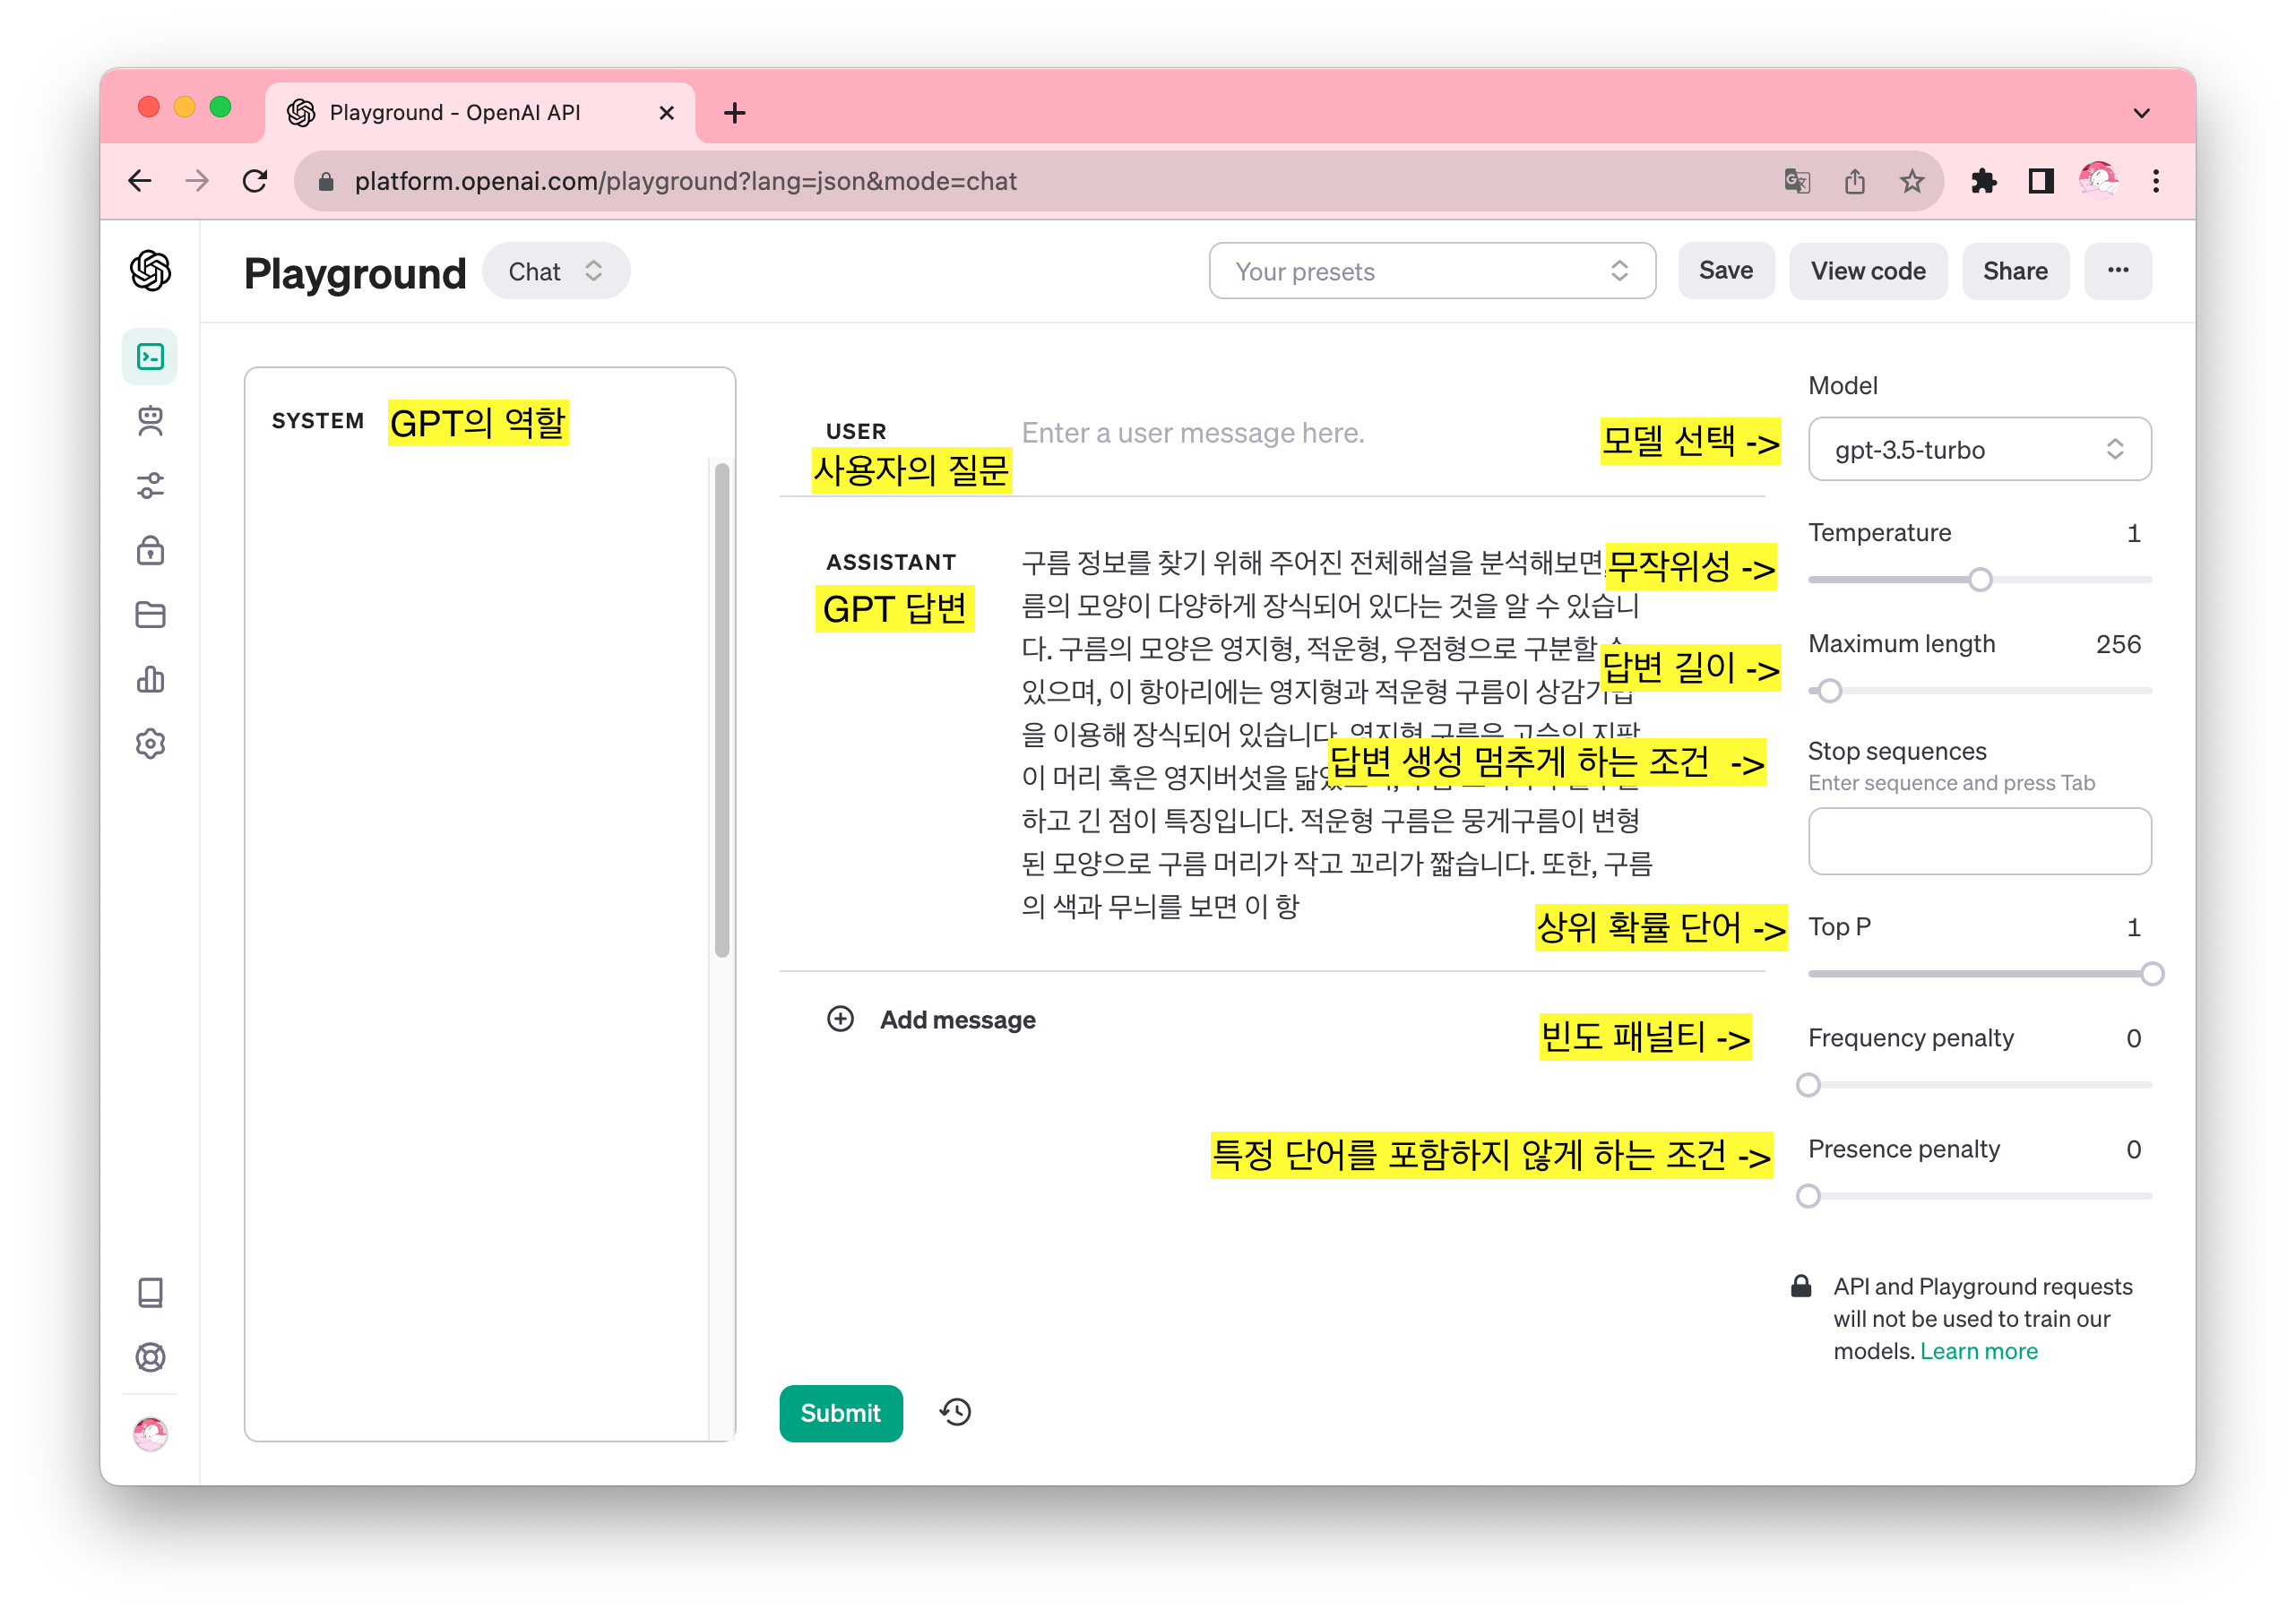
Task: Open the Playground sidebar icon
Action: (x=150, y=357)
